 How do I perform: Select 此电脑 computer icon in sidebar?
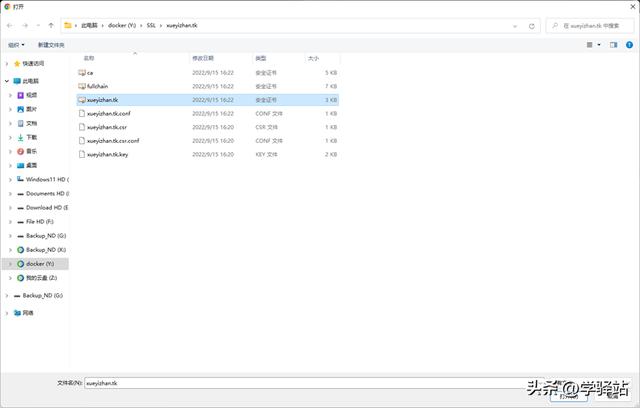(17, 81)
